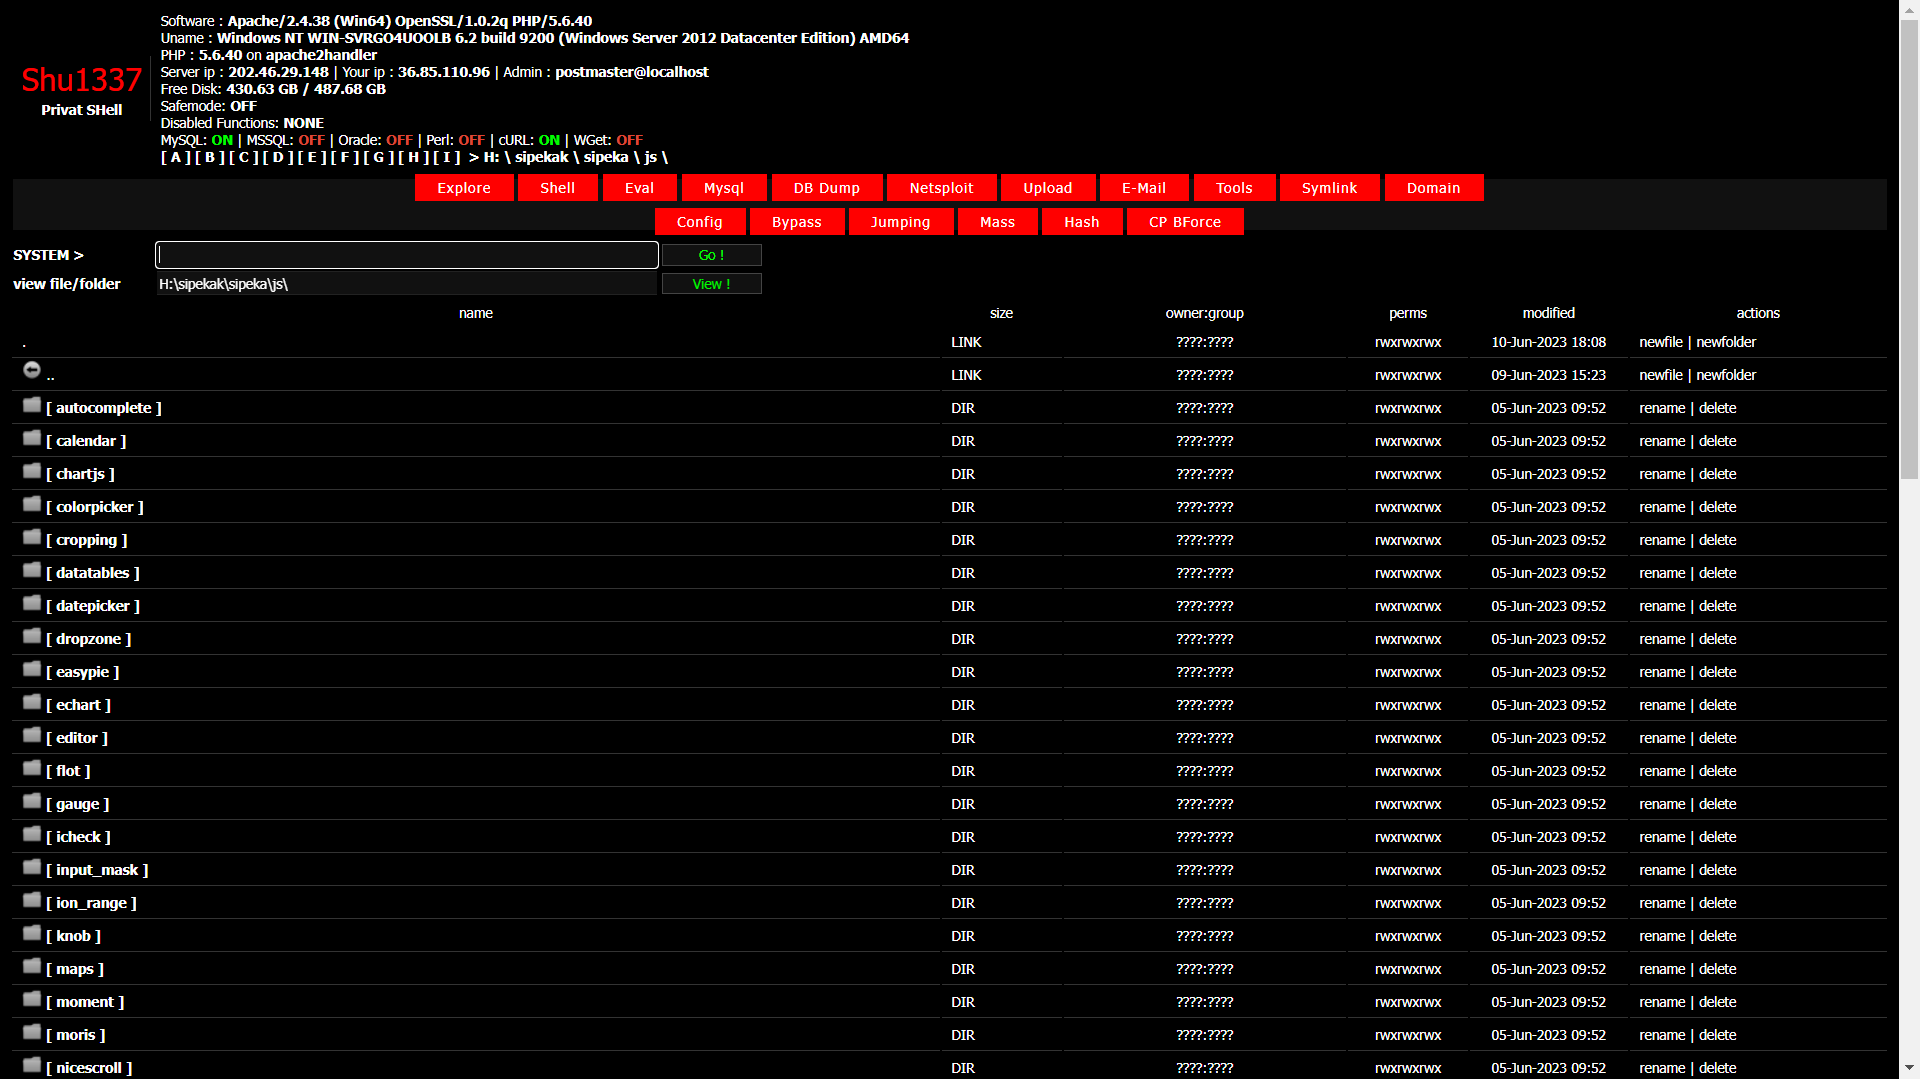
Task: Click delete for calendar folder
Action: pos(1718,441)
